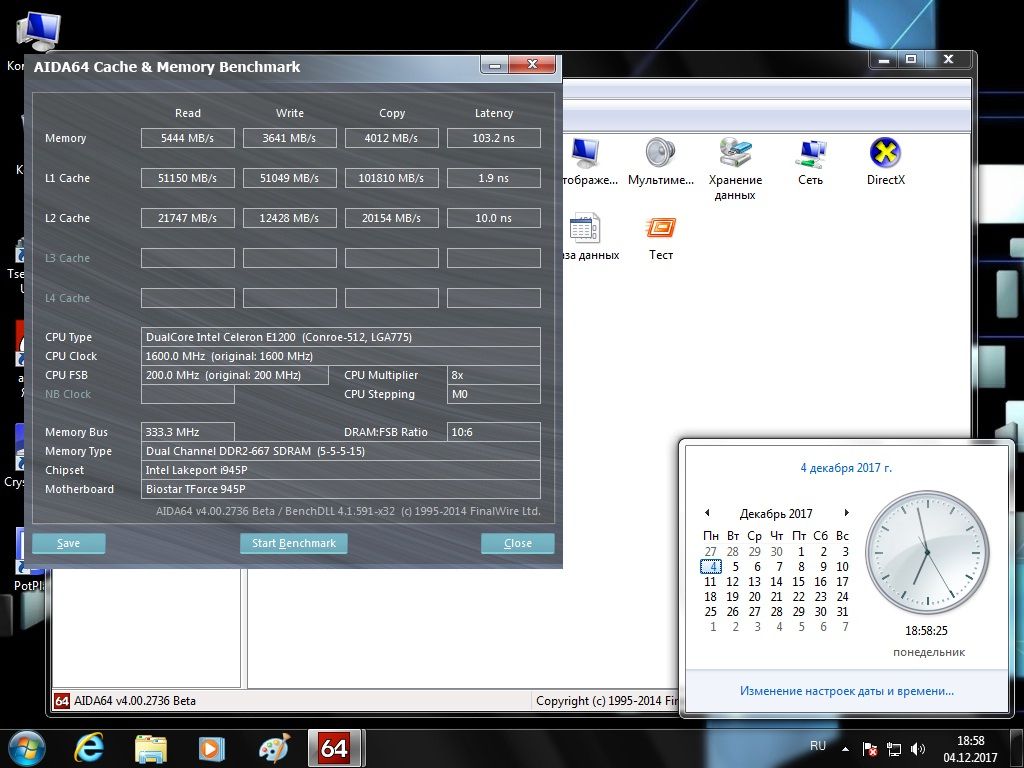1024x768 pixels.
Task: Click the L1 Cache Copy value 101810 MB/s
Action: tap(391, 178)
